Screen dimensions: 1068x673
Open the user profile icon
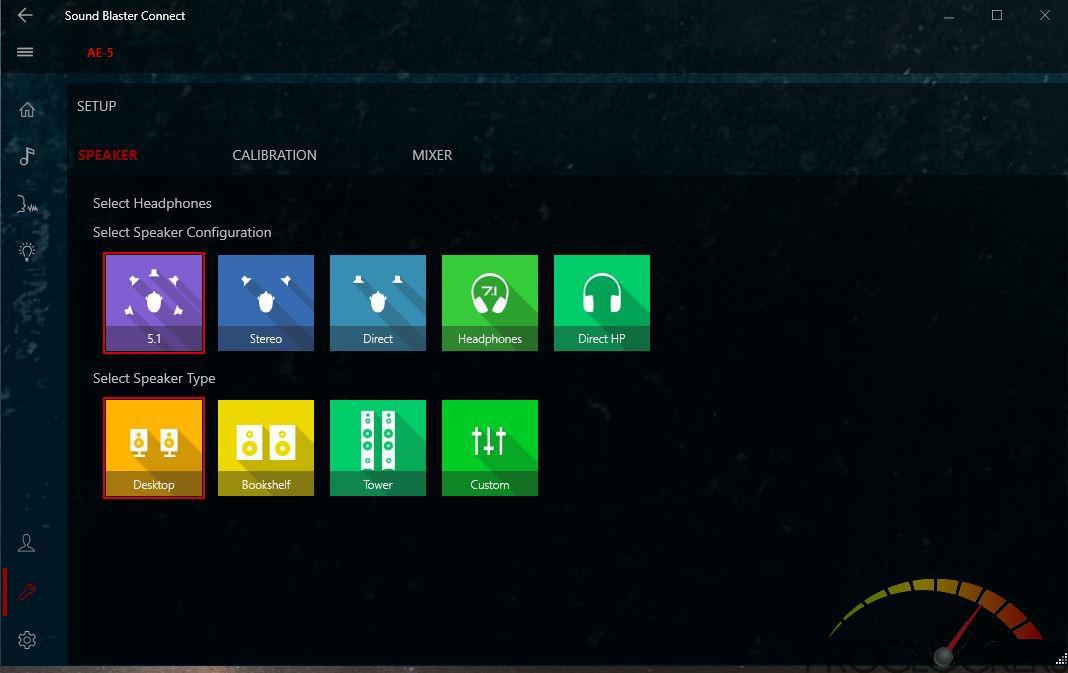tap(27, 543)
